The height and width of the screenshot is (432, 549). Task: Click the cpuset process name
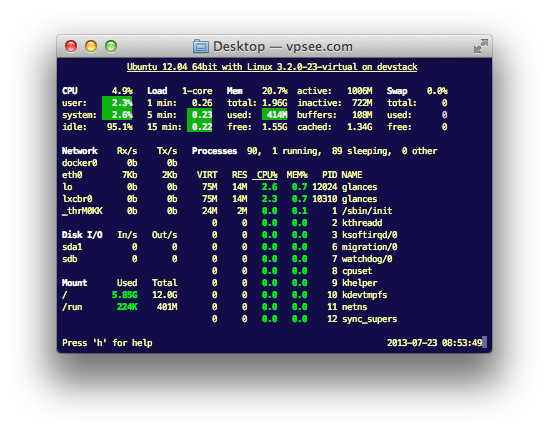pos(357,271)
